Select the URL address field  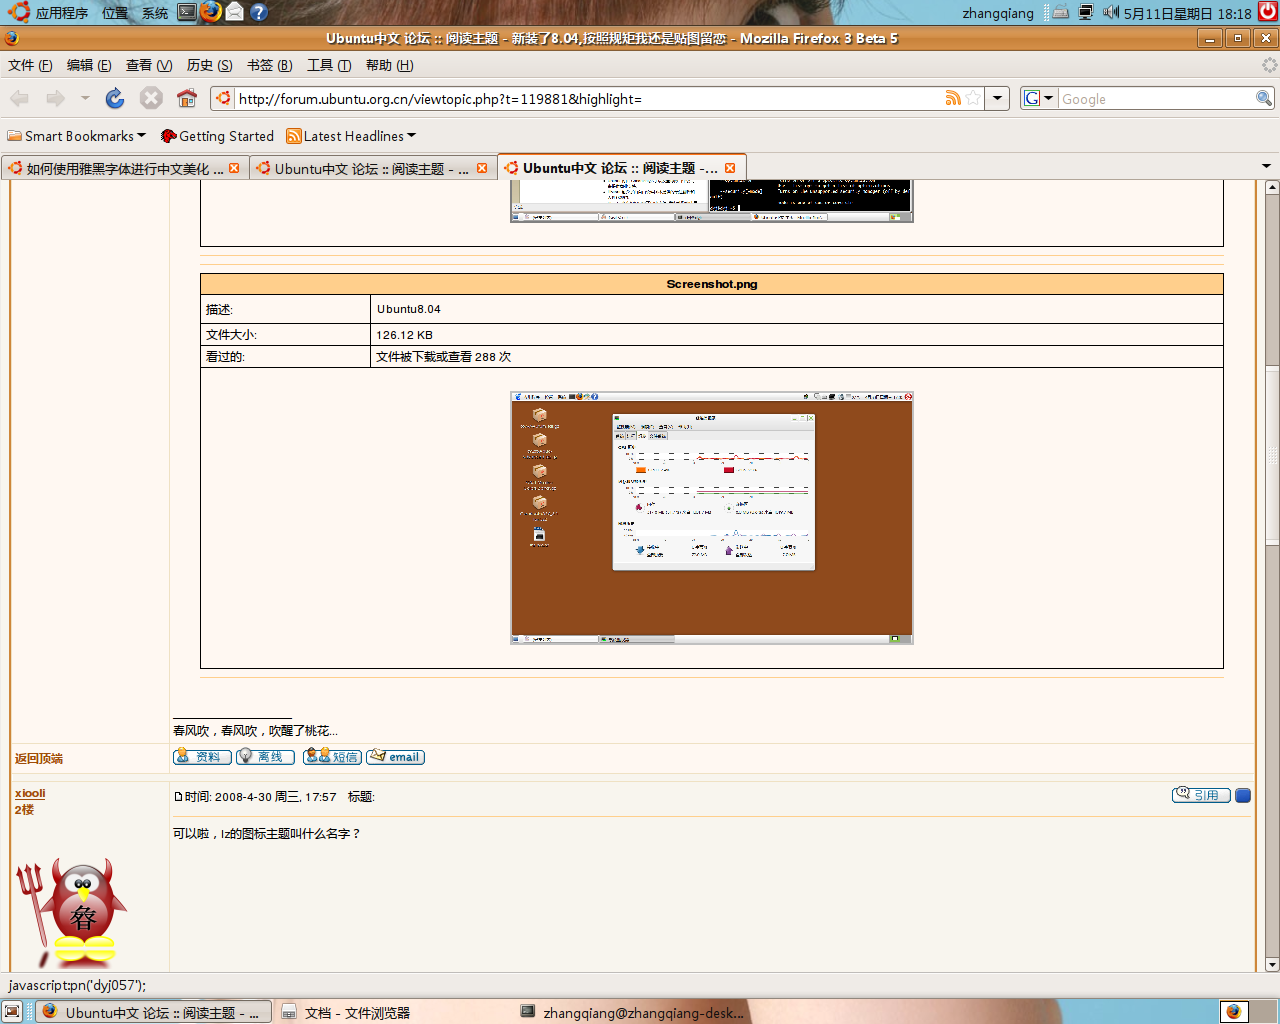tap(589, 99)
